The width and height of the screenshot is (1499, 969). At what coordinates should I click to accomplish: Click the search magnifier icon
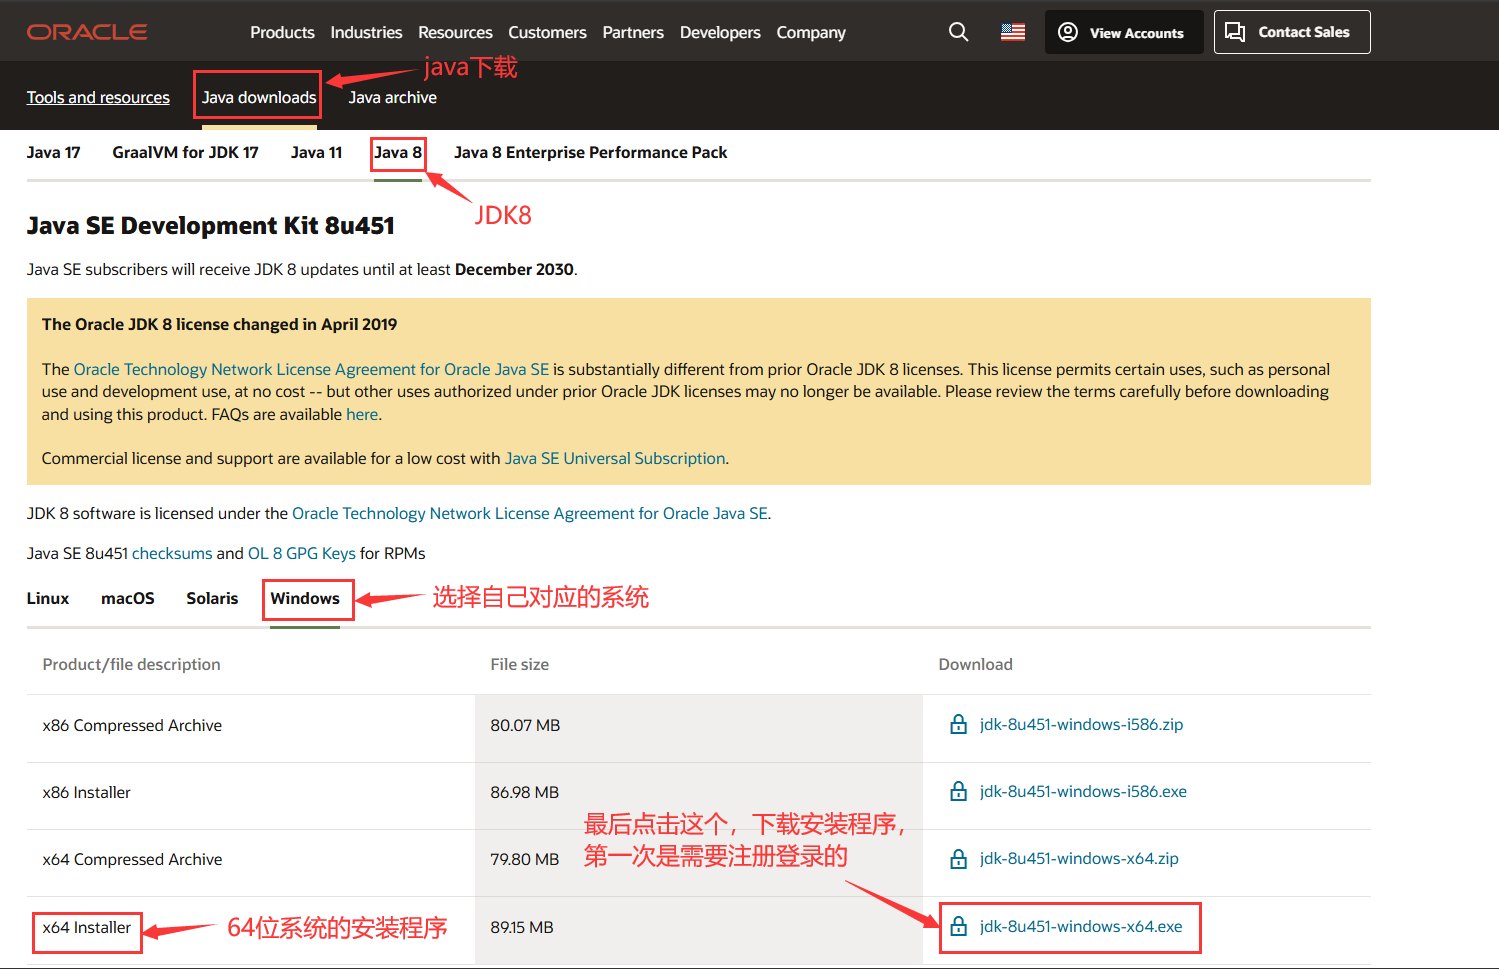coord(958,31)
